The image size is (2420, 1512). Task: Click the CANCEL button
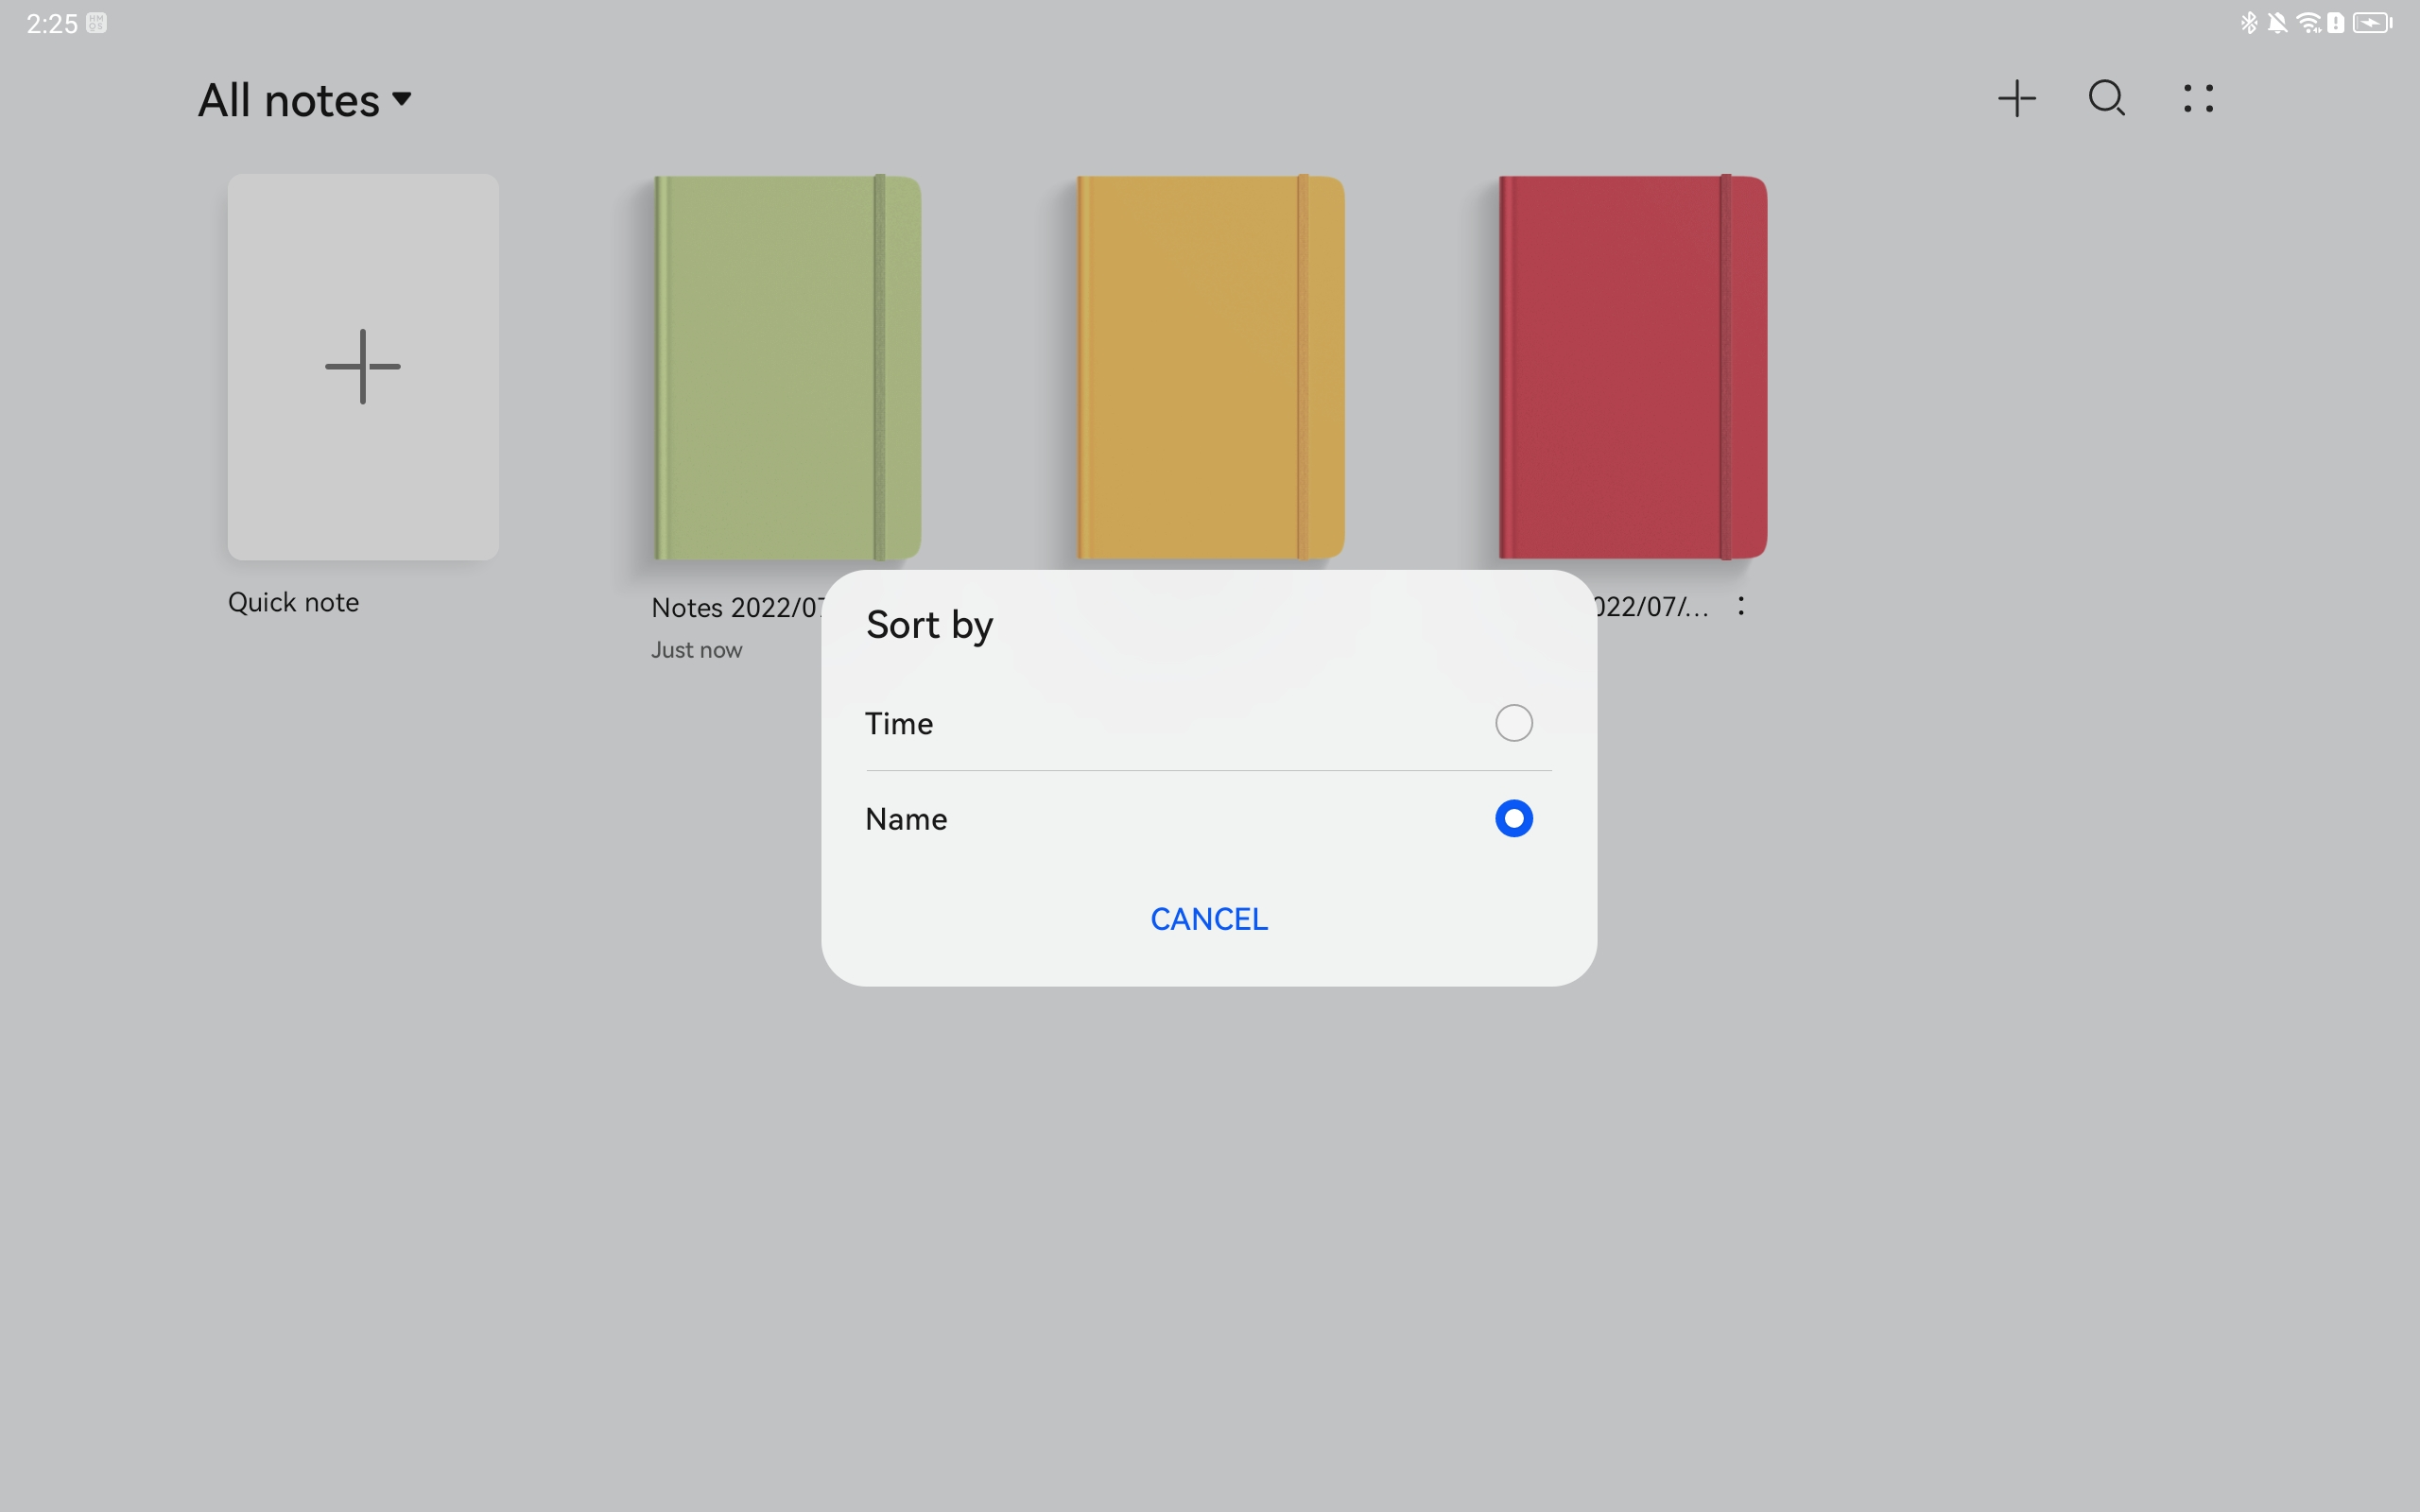(1209, 919)
